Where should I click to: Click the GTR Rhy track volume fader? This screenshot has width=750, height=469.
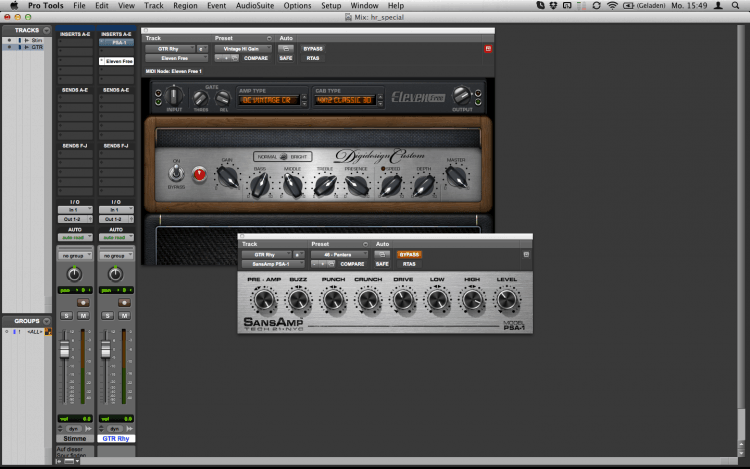[x=106, y=350]
